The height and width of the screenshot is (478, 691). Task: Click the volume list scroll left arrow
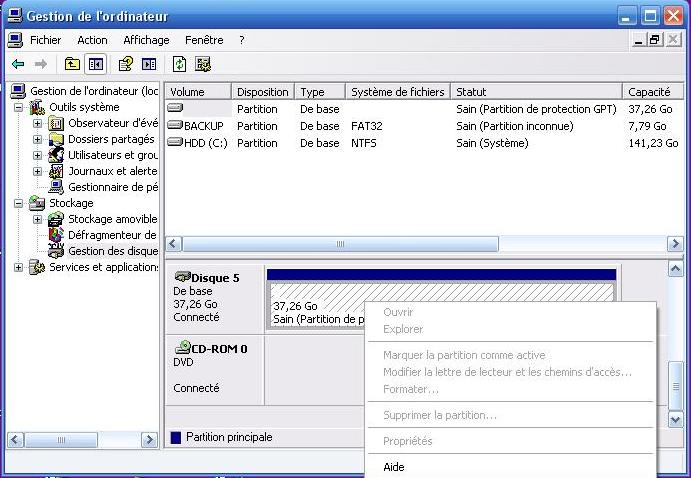tap(174, 244)
